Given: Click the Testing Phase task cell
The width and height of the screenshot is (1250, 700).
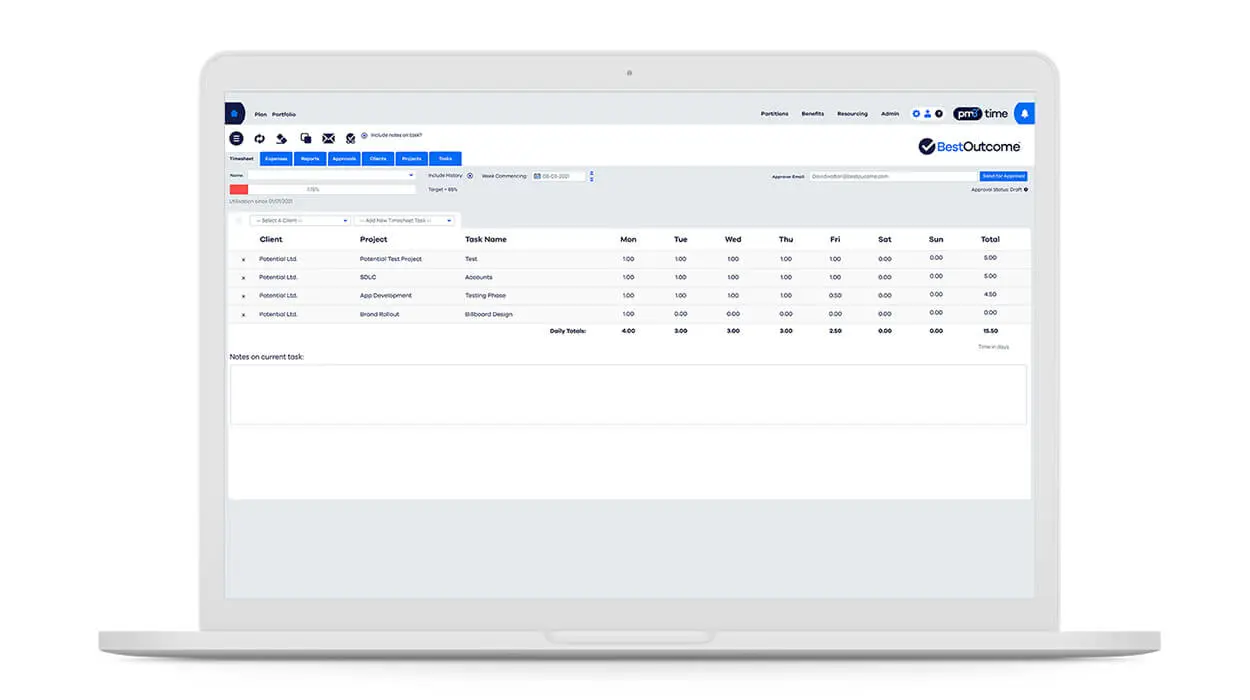Looking at the screenshot, I should click(485, 296).
